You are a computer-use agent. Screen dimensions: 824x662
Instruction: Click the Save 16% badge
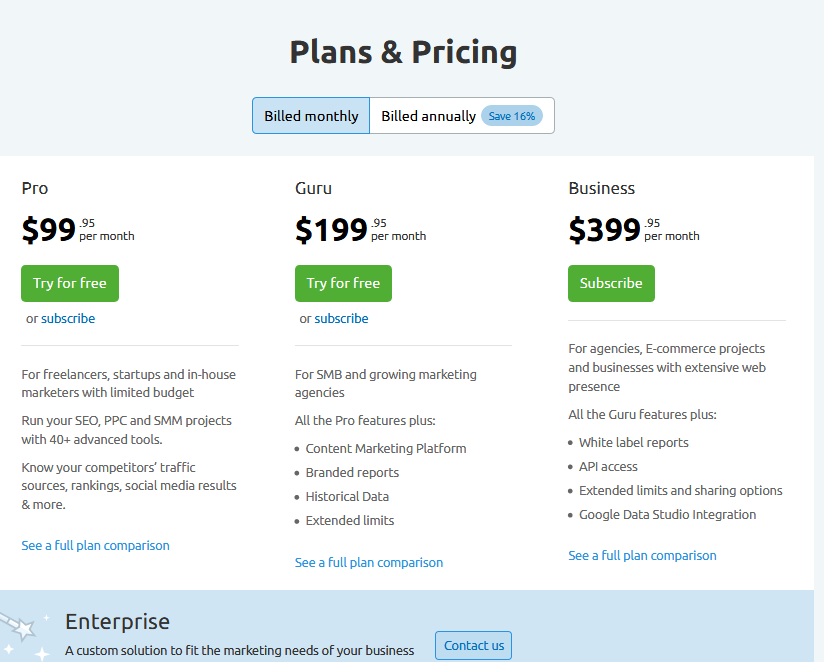[x=512, y=116]
